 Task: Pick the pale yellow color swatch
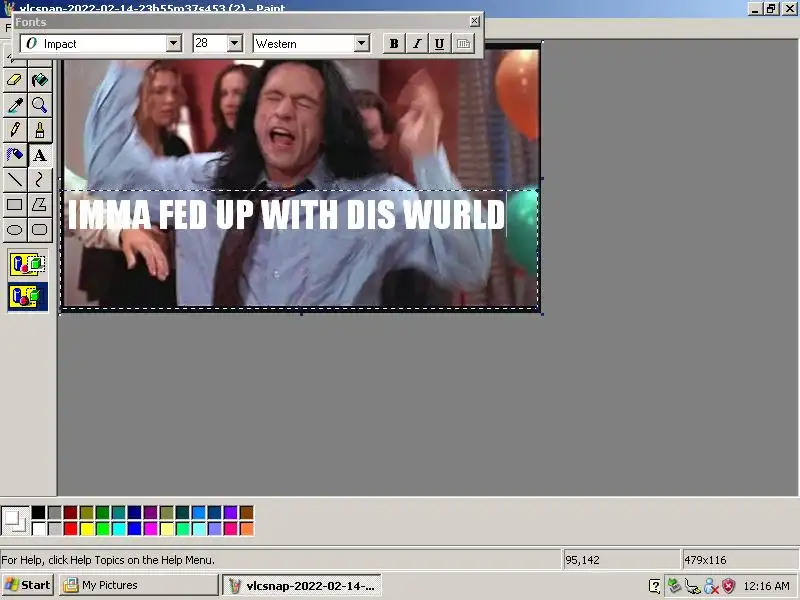click(x=166, y=529)
